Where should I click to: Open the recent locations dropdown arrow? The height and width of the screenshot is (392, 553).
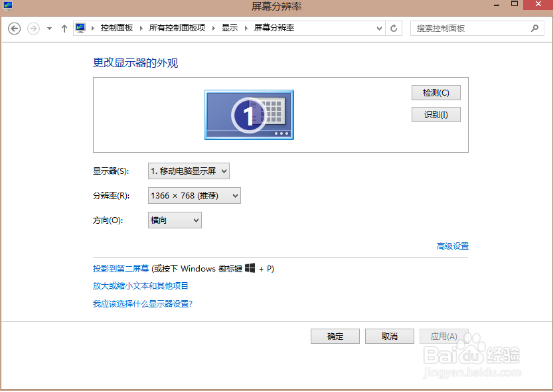[x=49, y=29]
